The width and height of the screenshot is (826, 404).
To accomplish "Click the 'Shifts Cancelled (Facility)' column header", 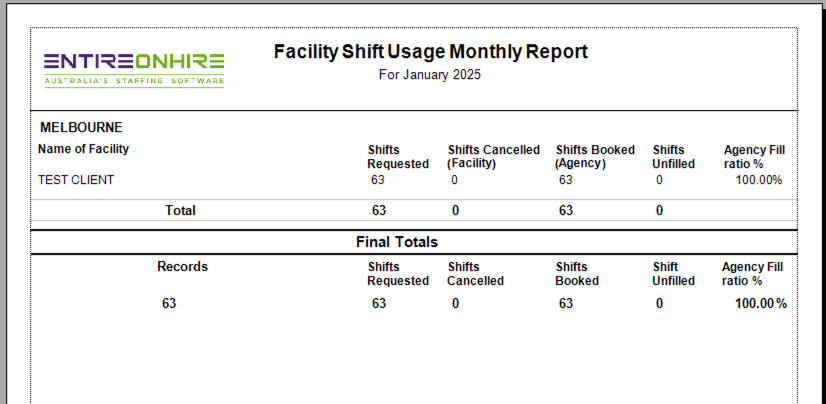I will (493, 156).
